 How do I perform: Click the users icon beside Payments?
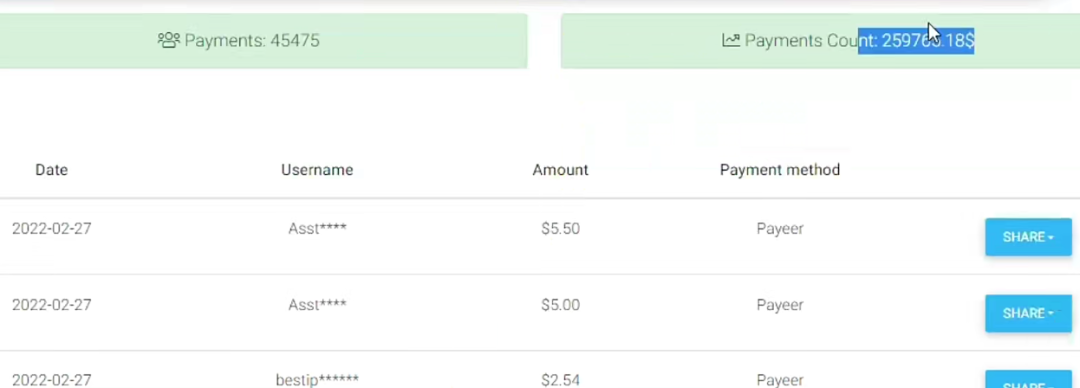pos(169,40)
